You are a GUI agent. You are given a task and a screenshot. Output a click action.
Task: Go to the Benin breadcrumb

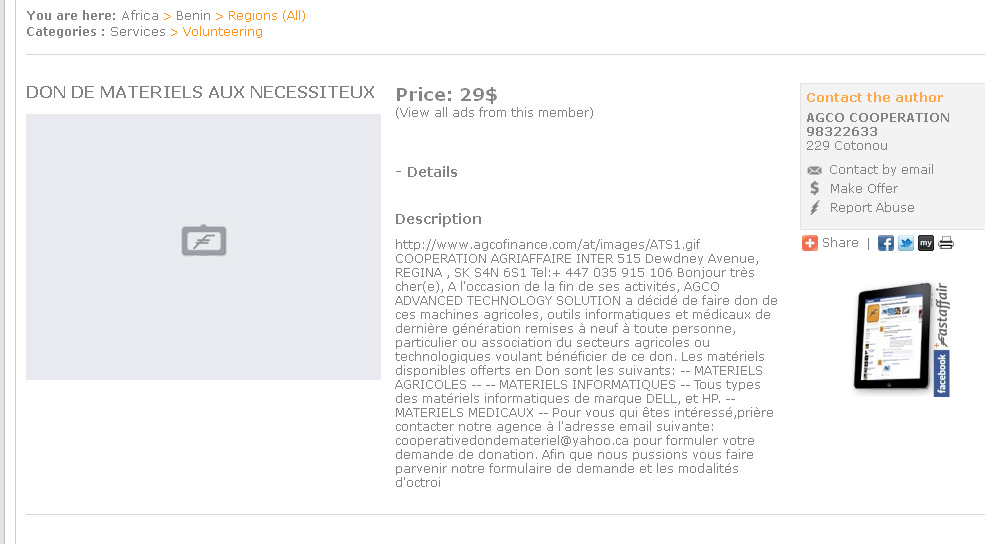coord(193,16)
